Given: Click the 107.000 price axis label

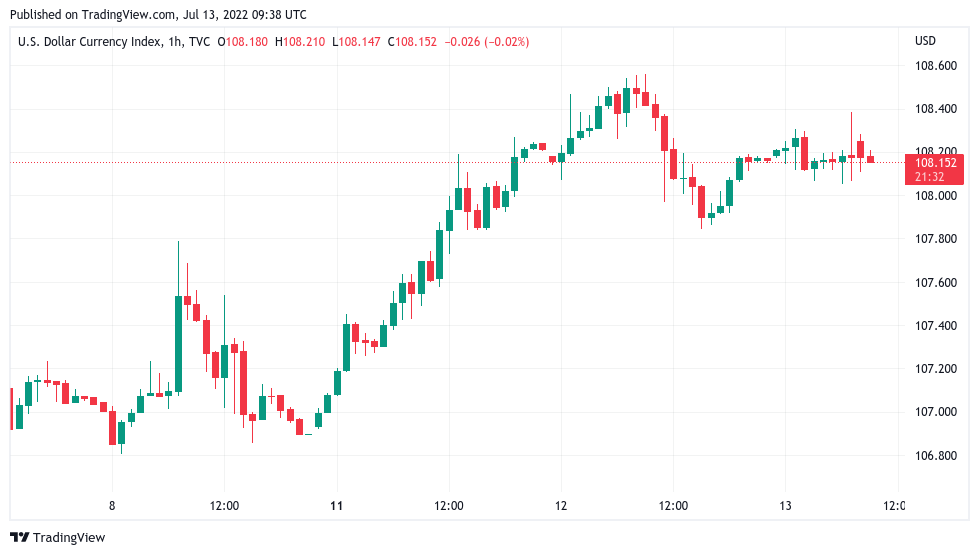Looking at the screenshot, I should [936, 412].
